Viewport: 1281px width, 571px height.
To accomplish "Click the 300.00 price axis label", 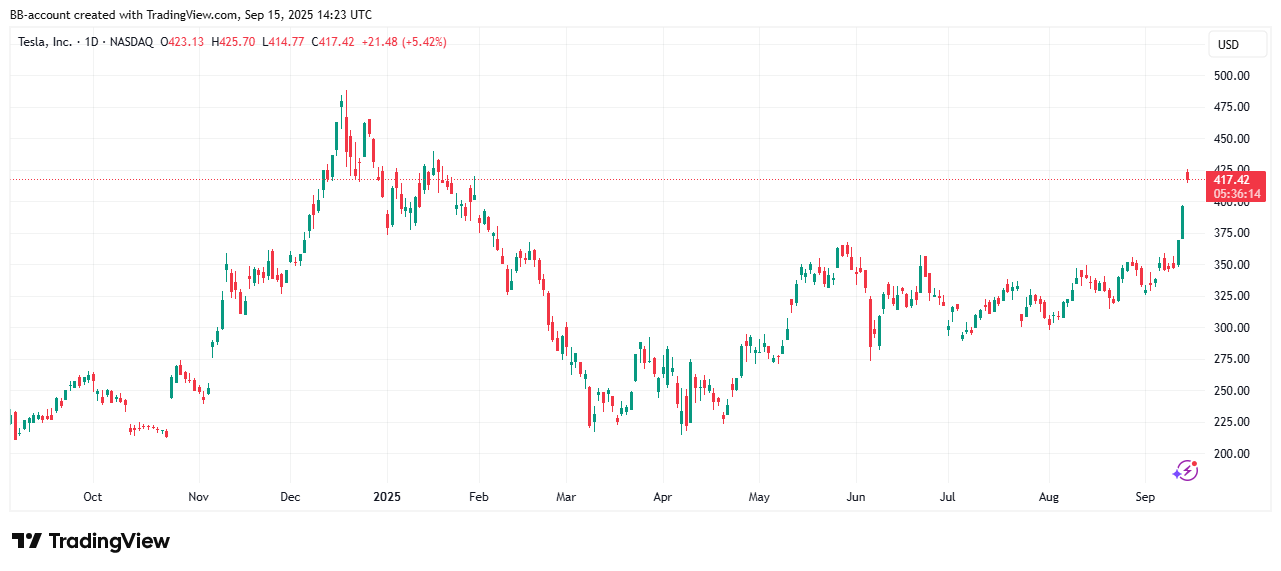I will (1233, 328).
